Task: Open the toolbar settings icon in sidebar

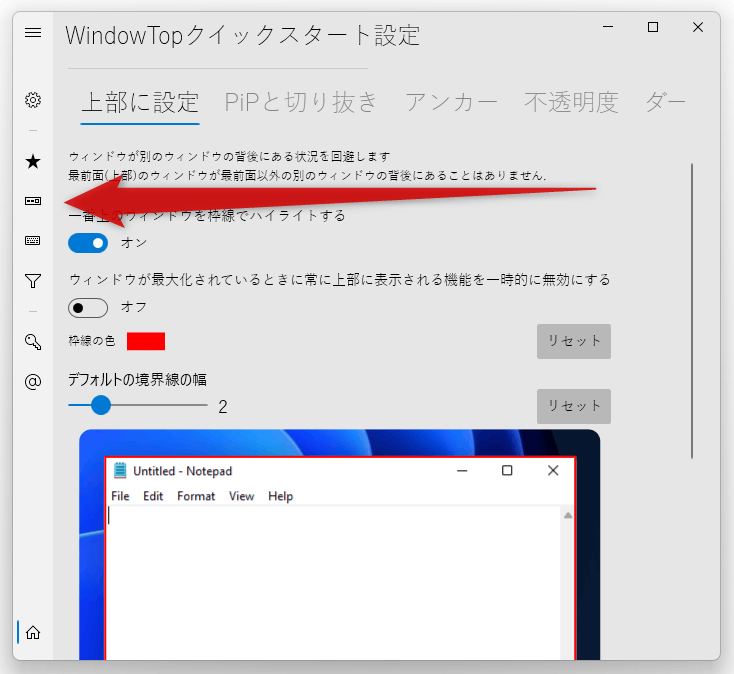Action: 33,201
